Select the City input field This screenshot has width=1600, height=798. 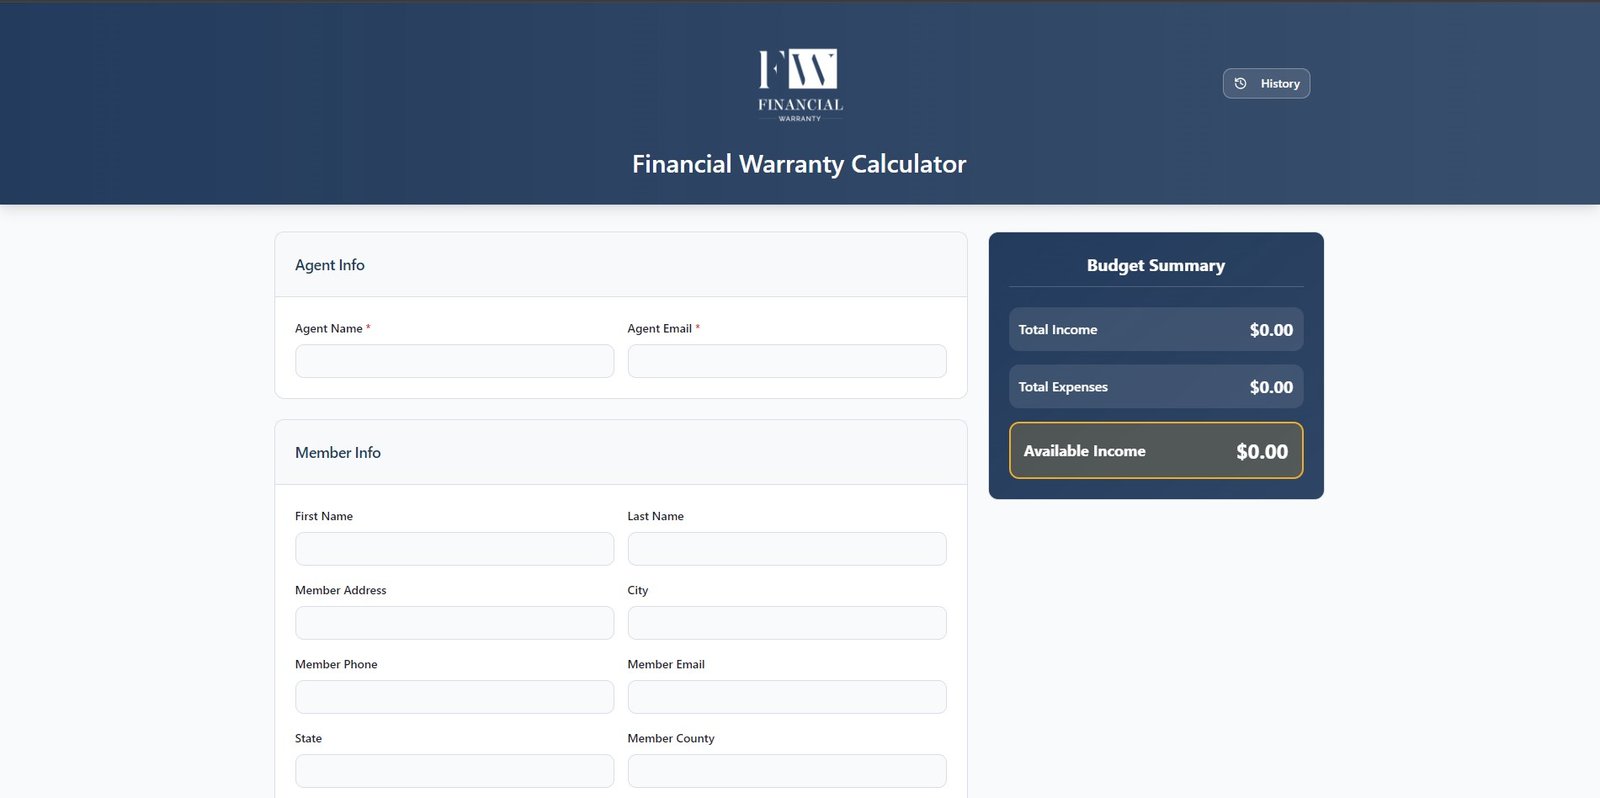787,623
